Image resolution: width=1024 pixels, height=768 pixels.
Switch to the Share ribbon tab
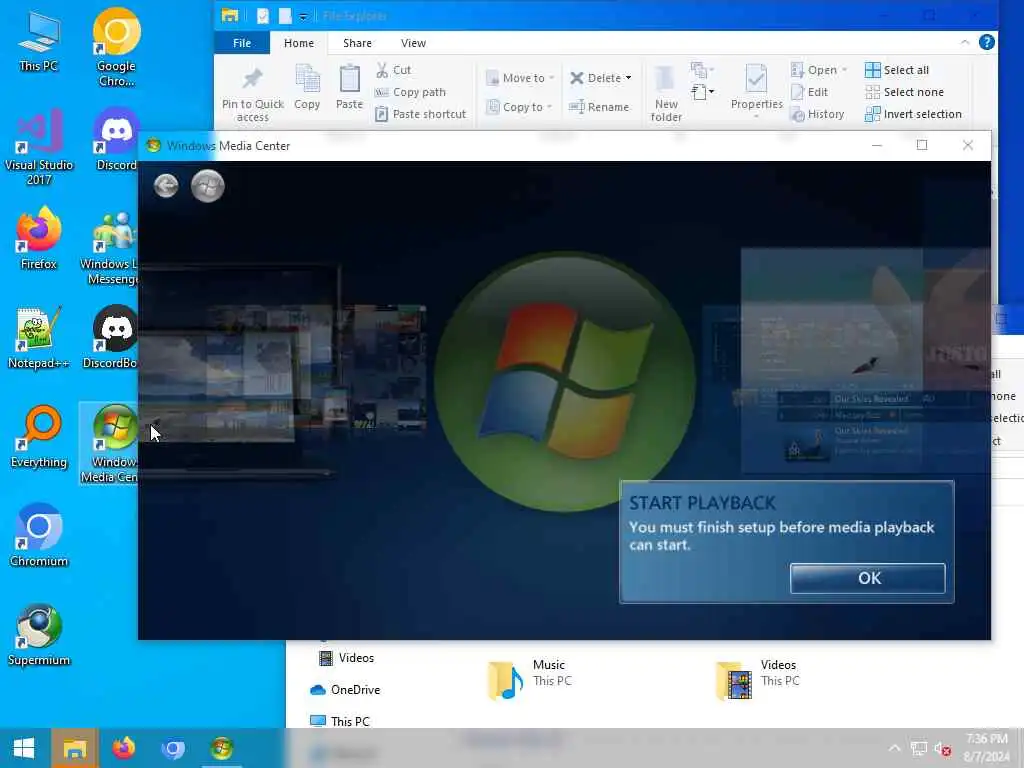click(357, 43)
